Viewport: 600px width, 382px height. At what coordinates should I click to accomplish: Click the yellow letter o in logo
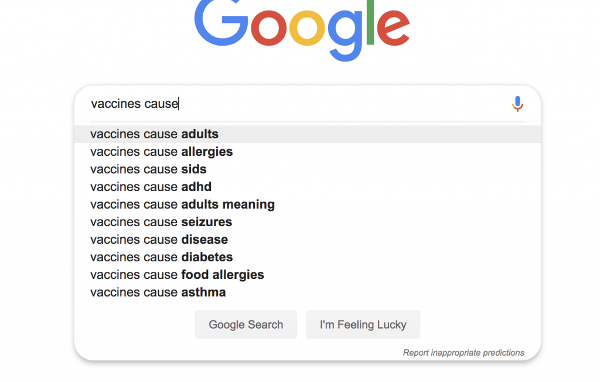click(x=307, y=28)
